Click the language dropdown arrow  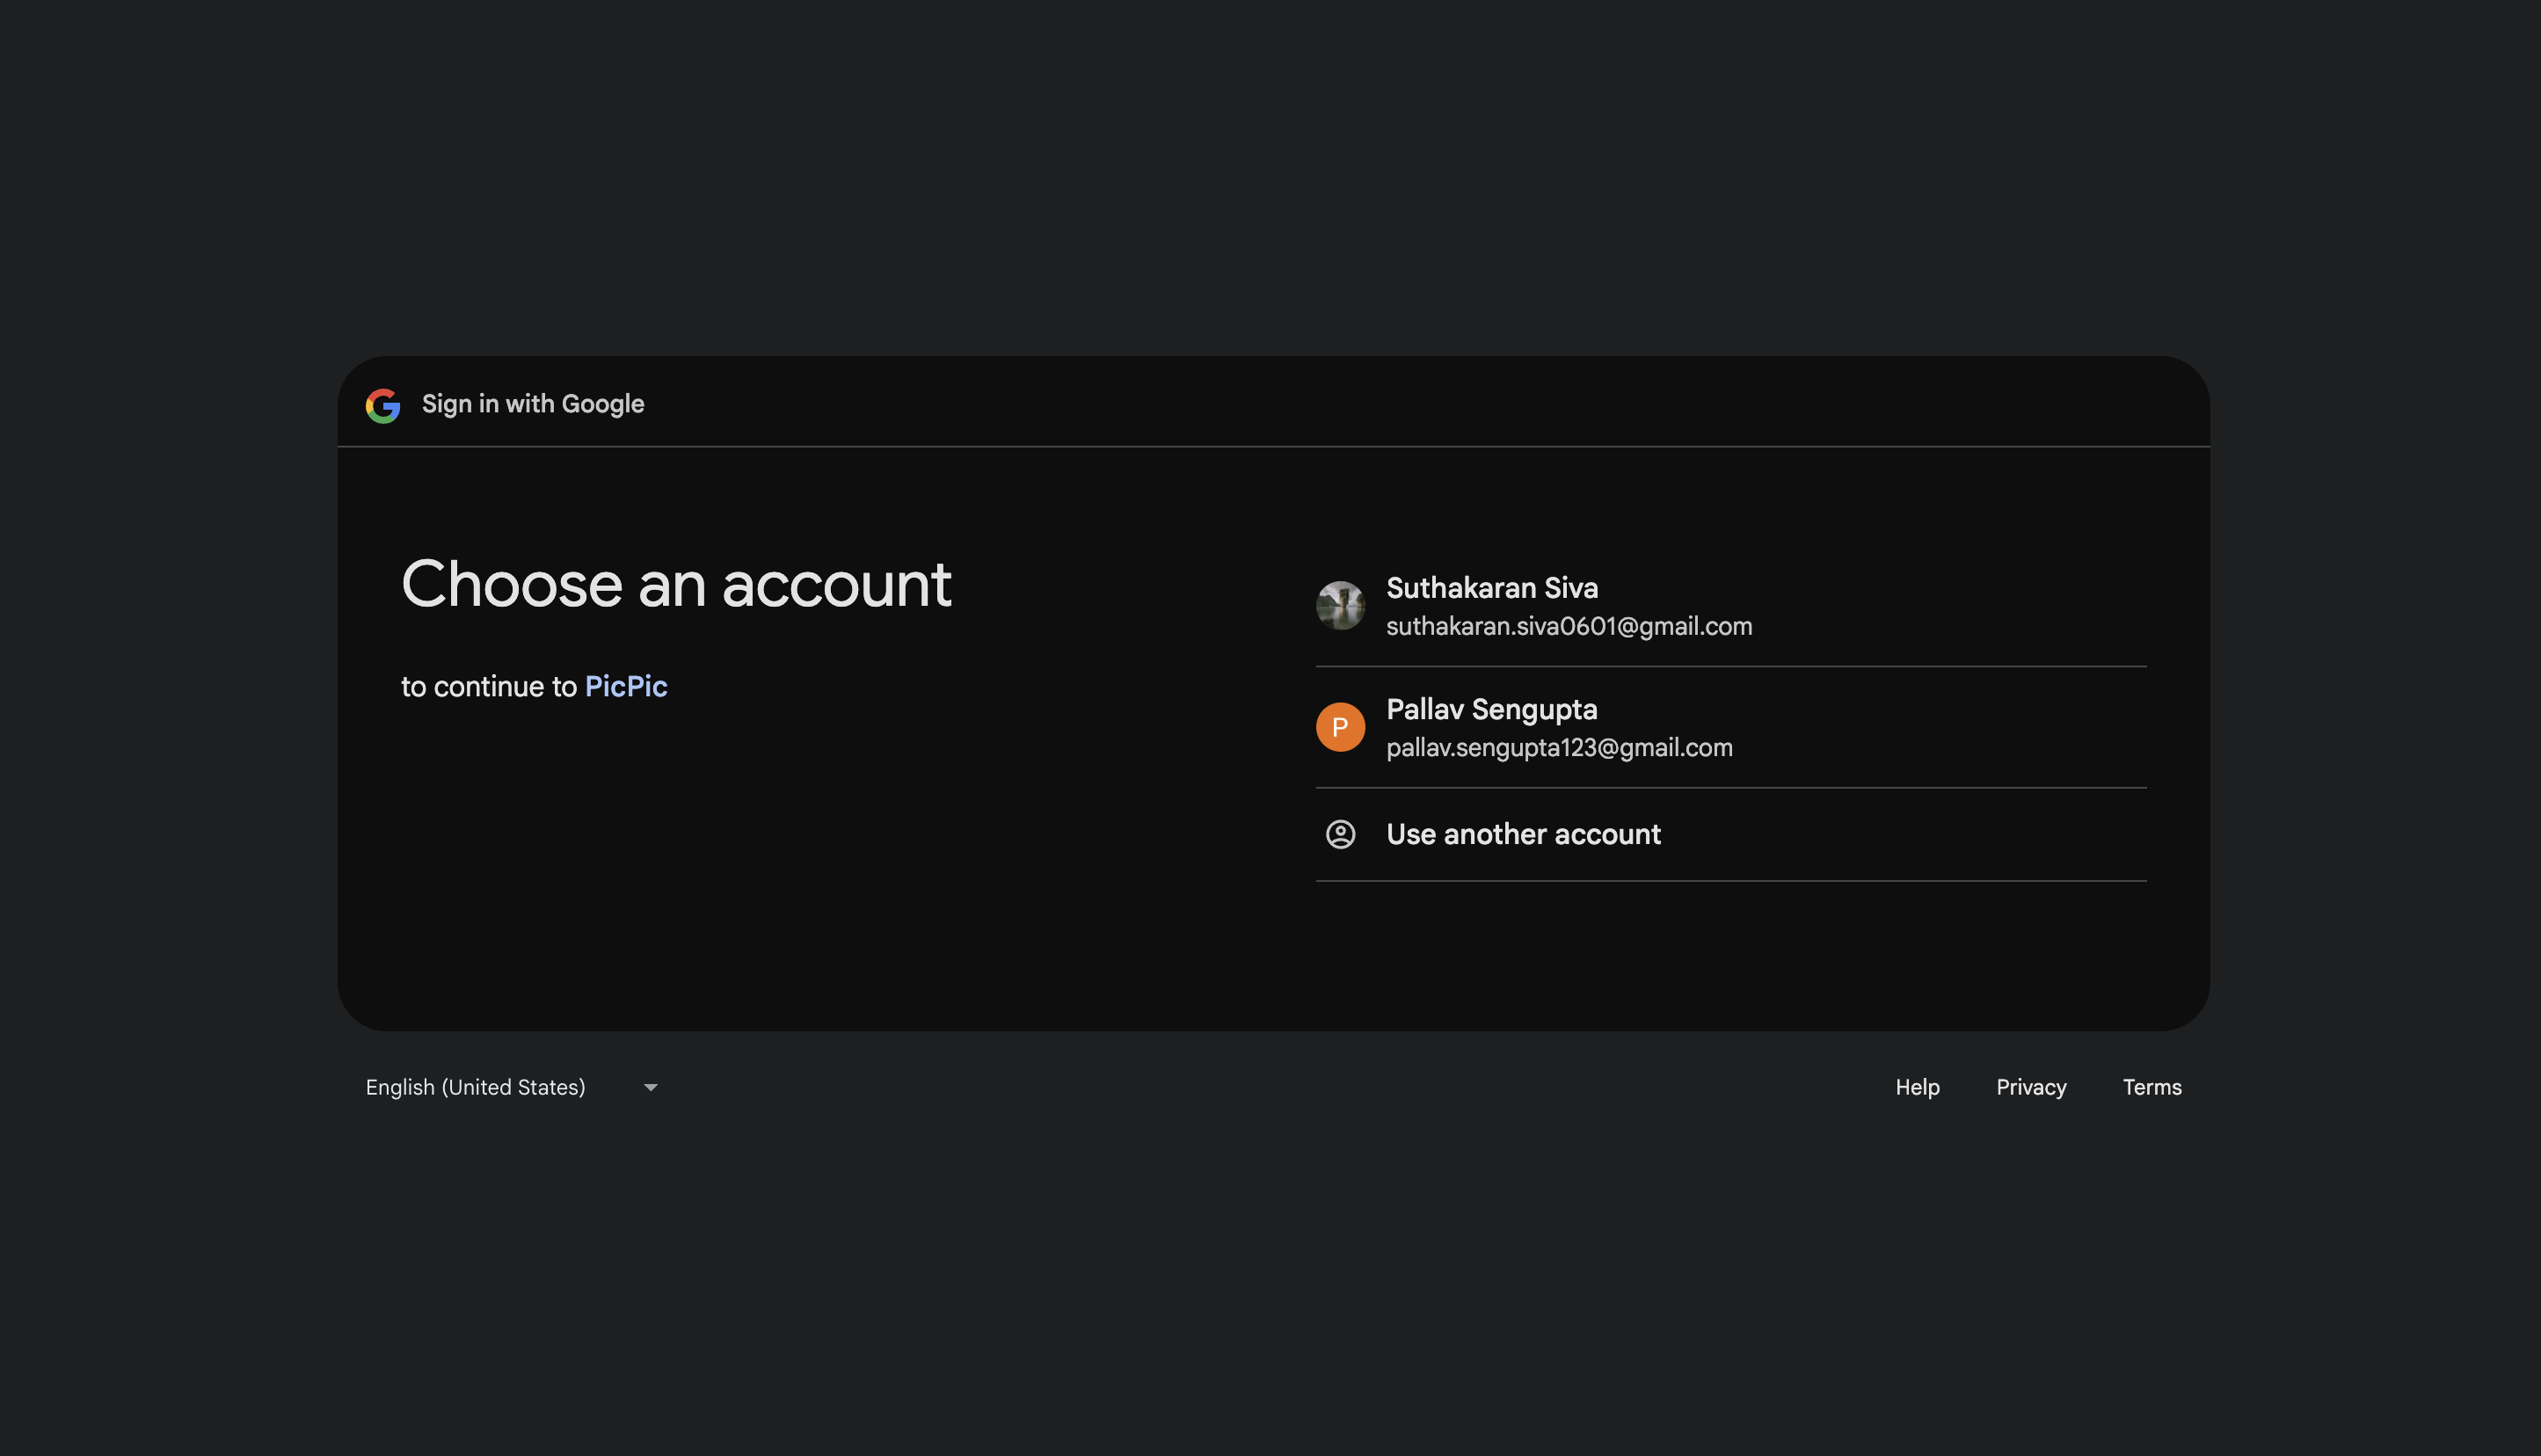650,1088
